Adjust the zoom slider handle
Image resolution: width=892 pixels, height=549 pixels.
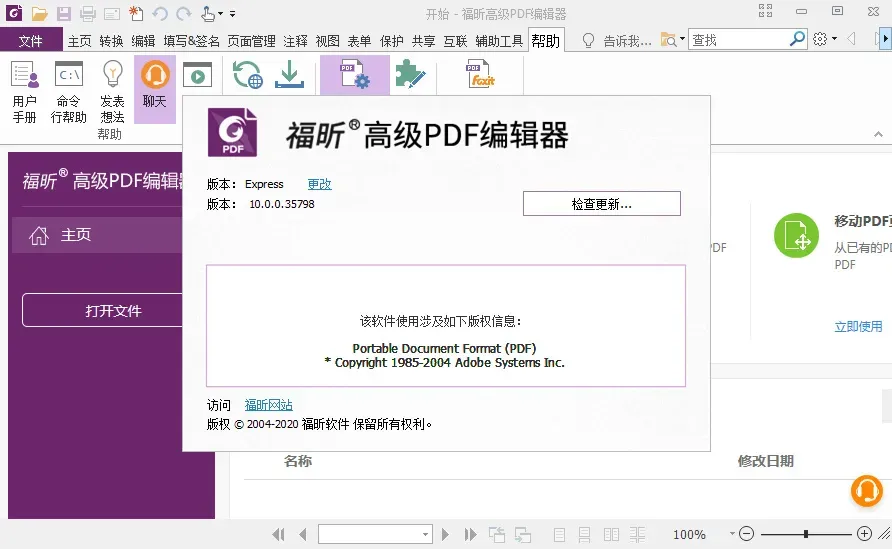tap(806, 534)
